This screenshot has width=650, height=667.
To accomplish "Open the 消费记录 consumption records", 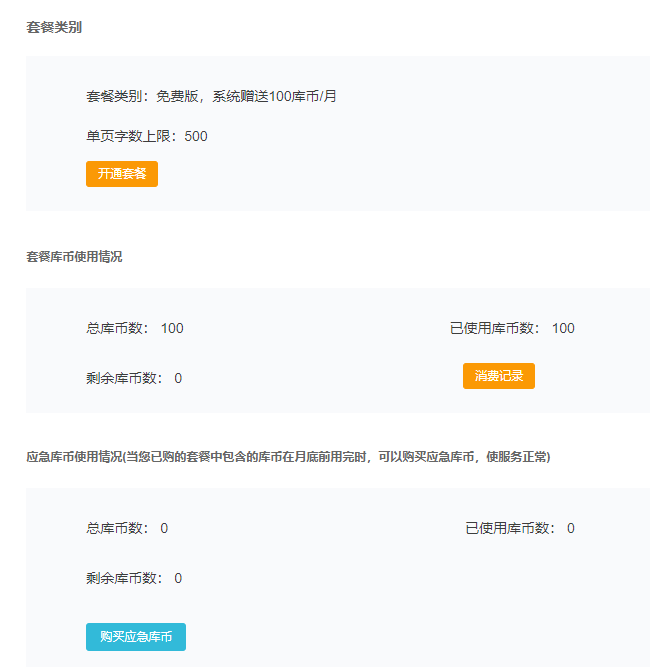I will pos(499,376).
